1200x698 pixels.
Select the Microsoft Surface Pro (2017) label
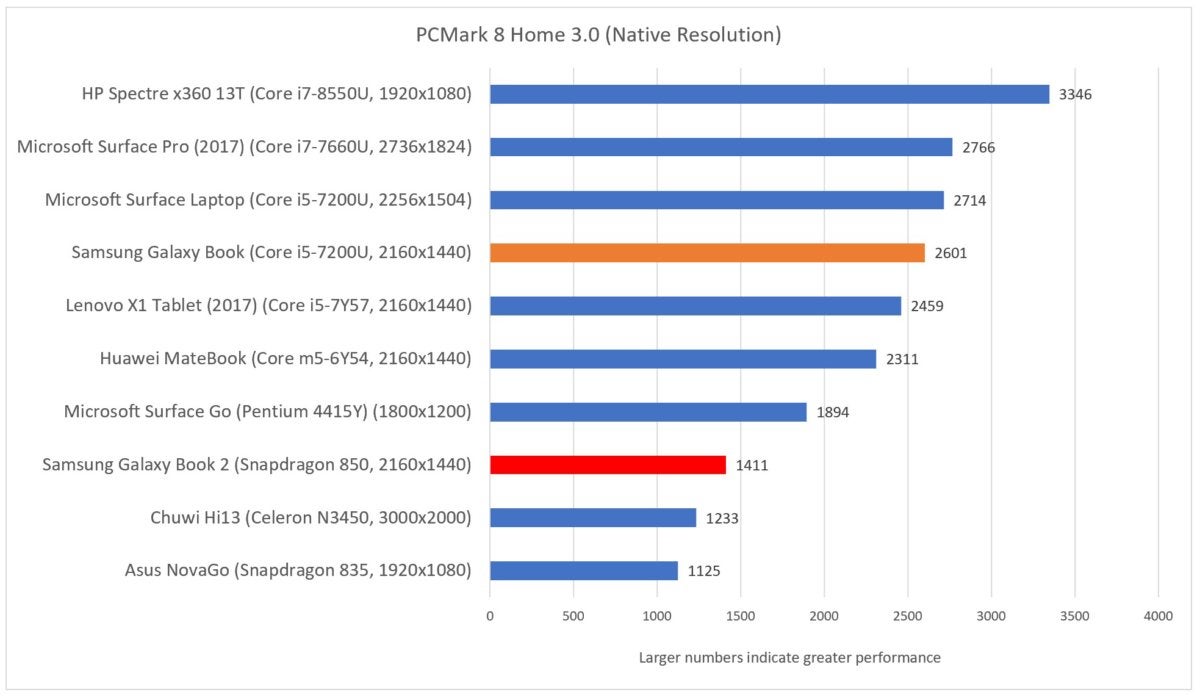[x=245, y=147]
